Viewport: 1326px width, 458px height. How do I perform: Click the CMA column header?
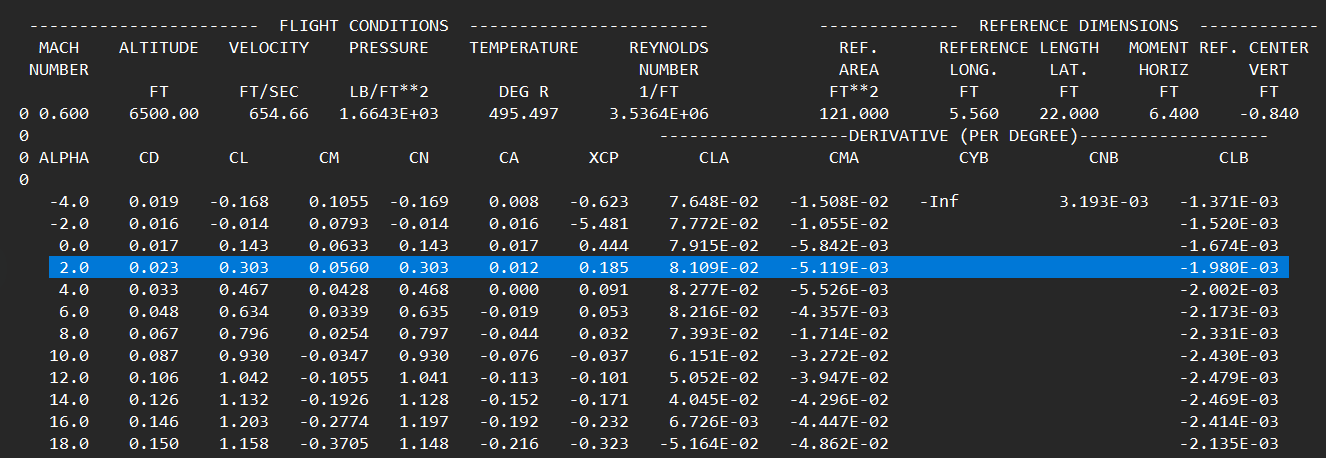coord(844,158)
